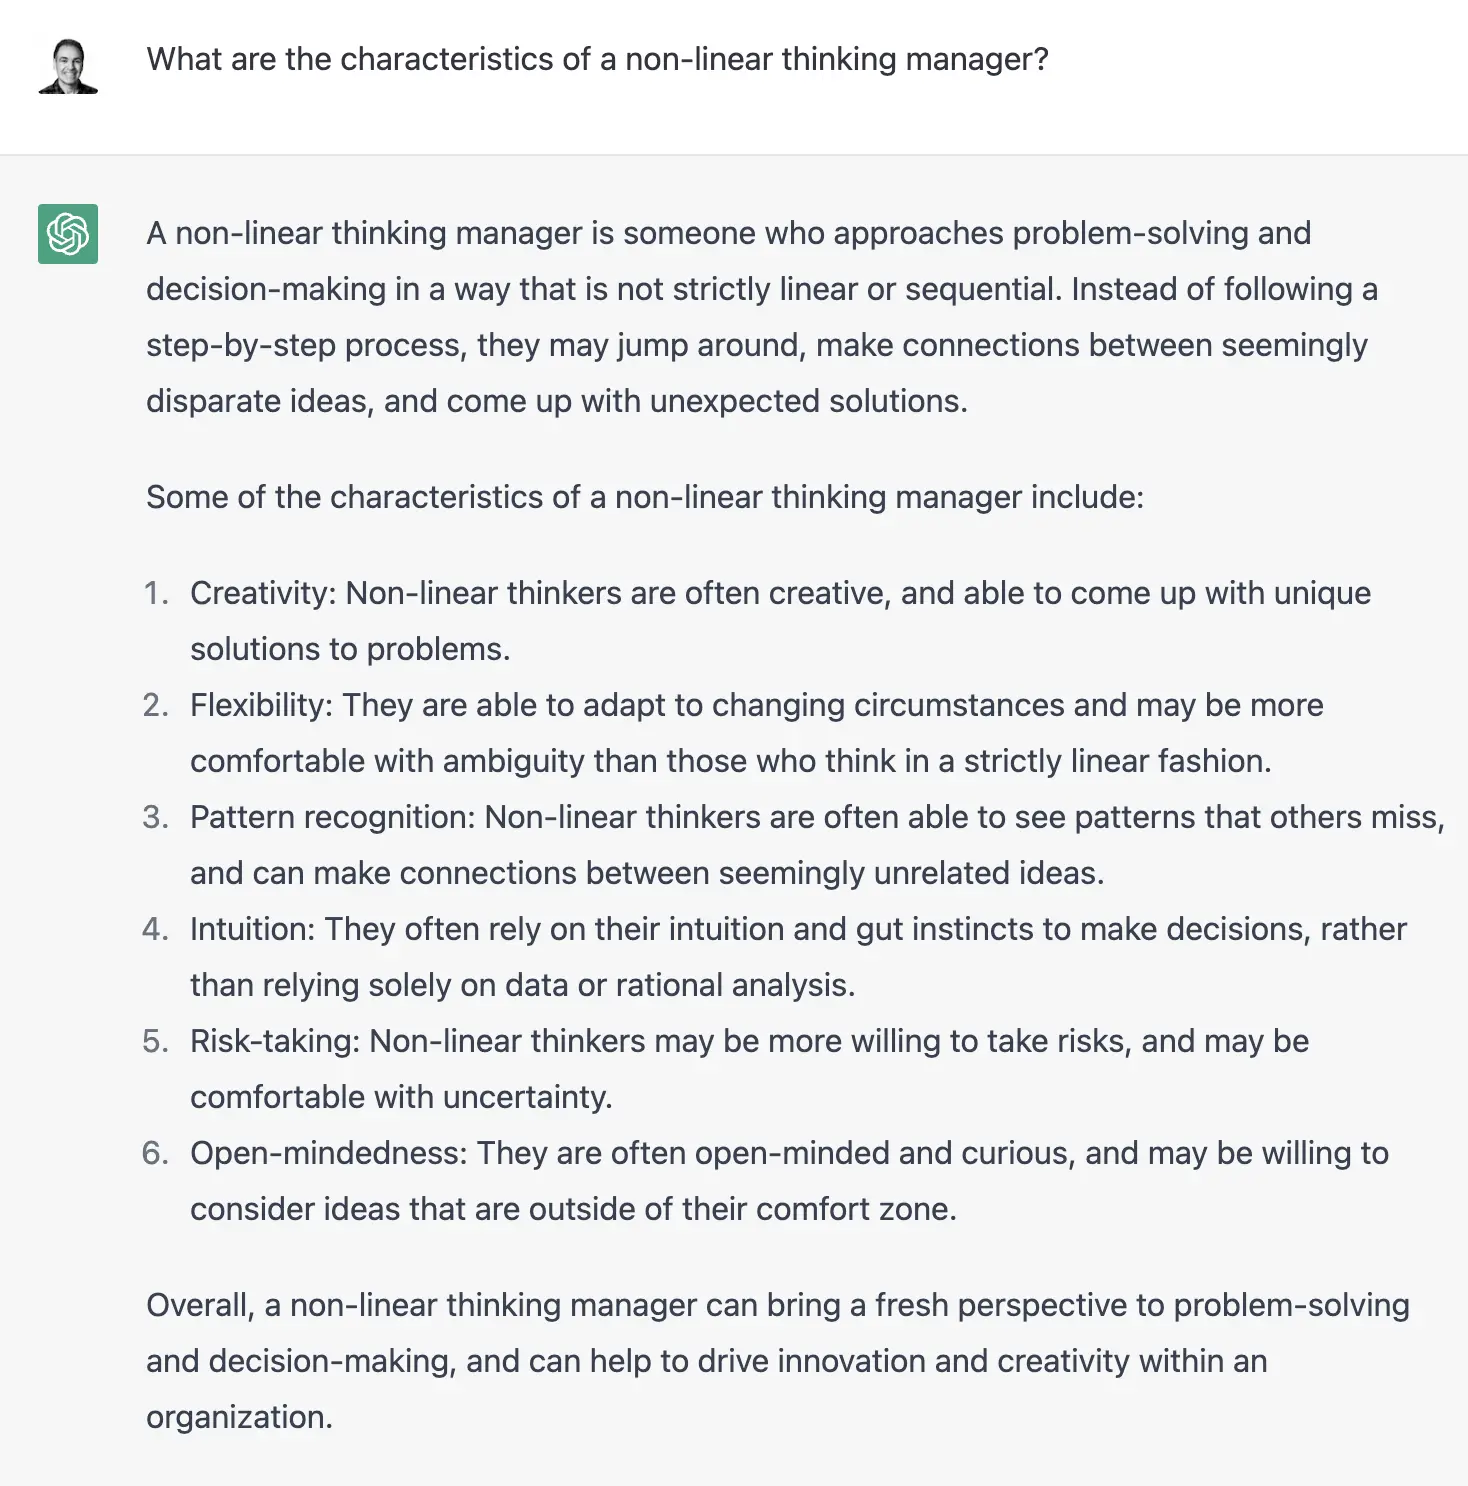Click the list number 1 marker

[x=156, y=593]
